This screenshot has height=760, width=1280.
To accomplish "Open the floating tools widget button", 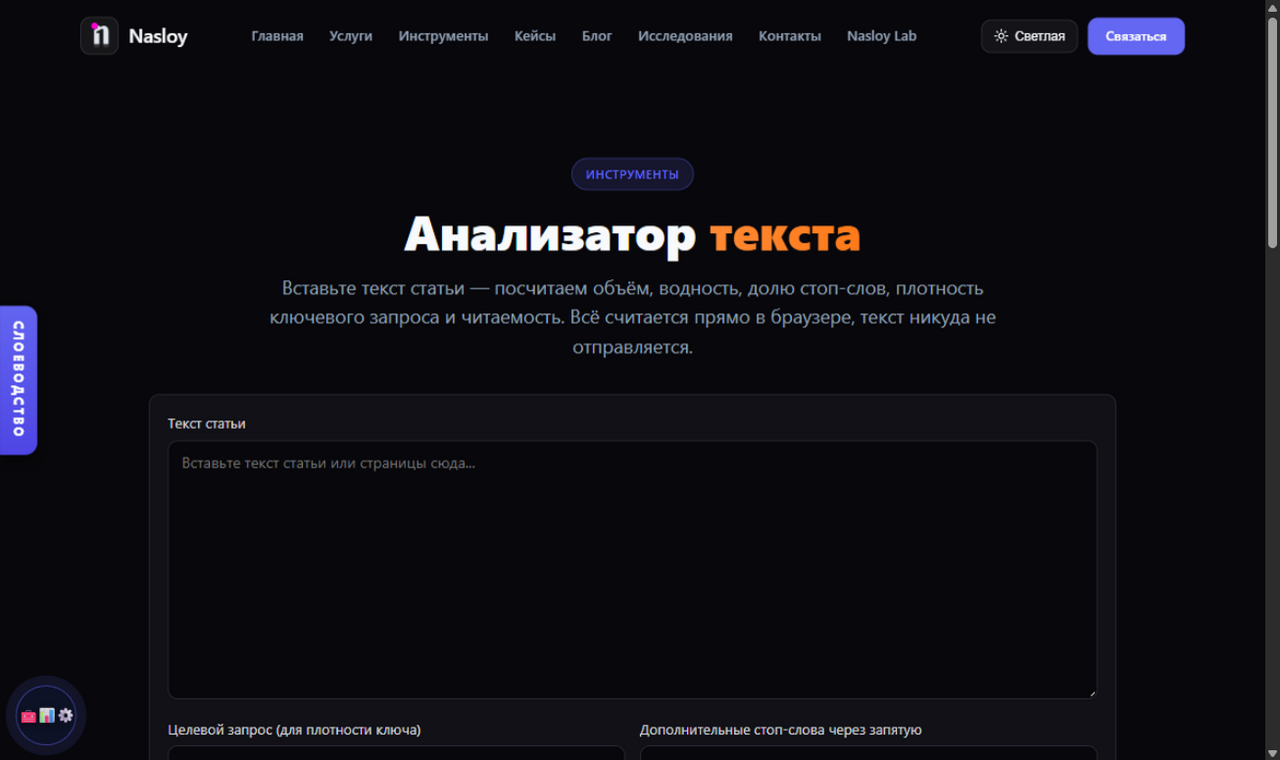I will (x=46, y=716).
